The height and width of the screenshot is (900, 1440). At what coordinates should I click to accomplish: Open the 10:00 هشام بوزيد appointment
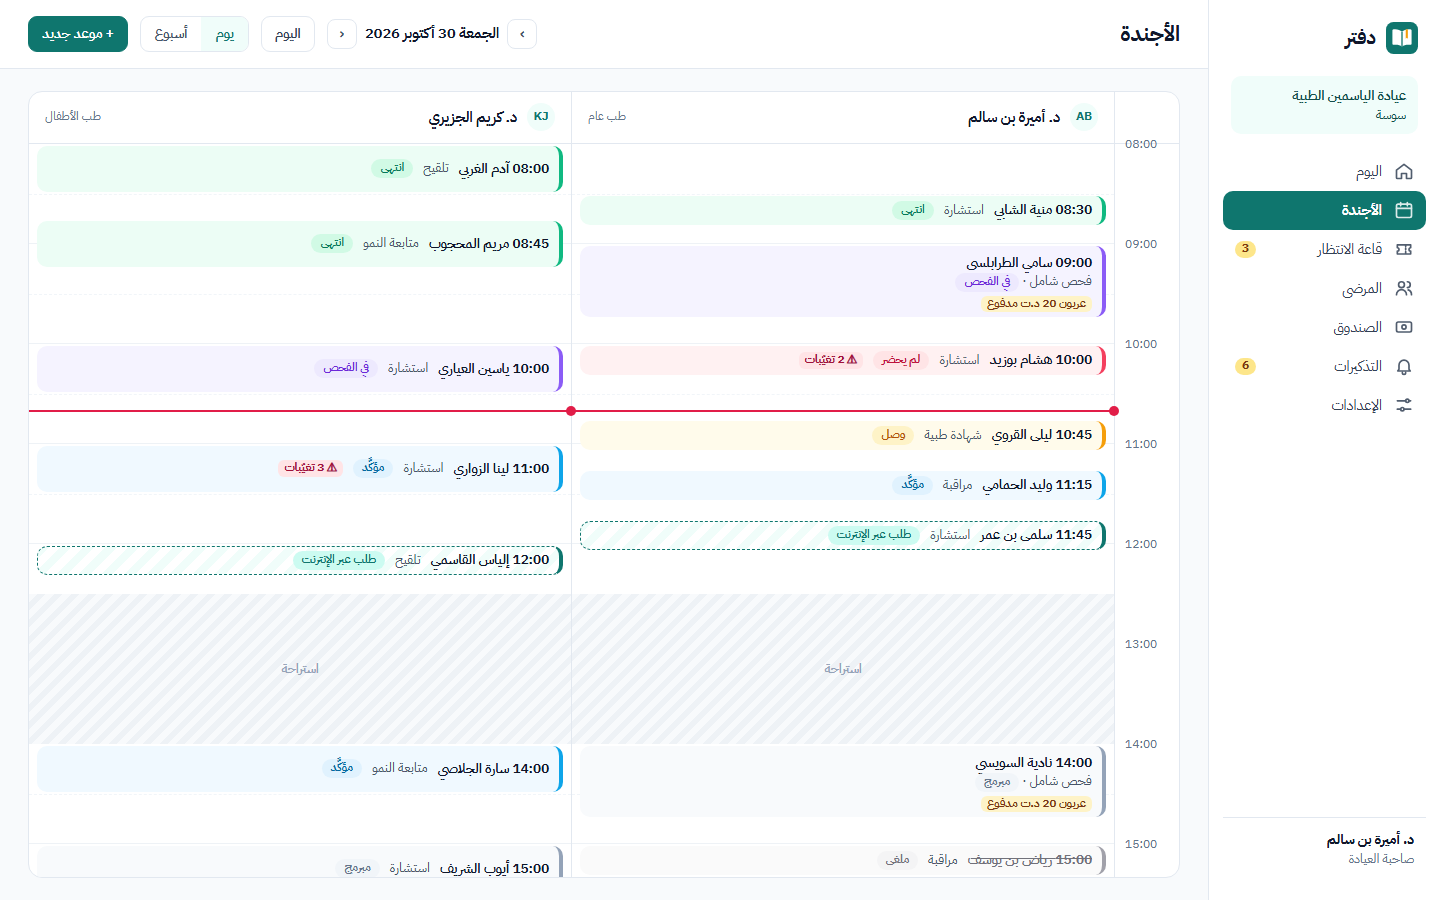(843, 360)
